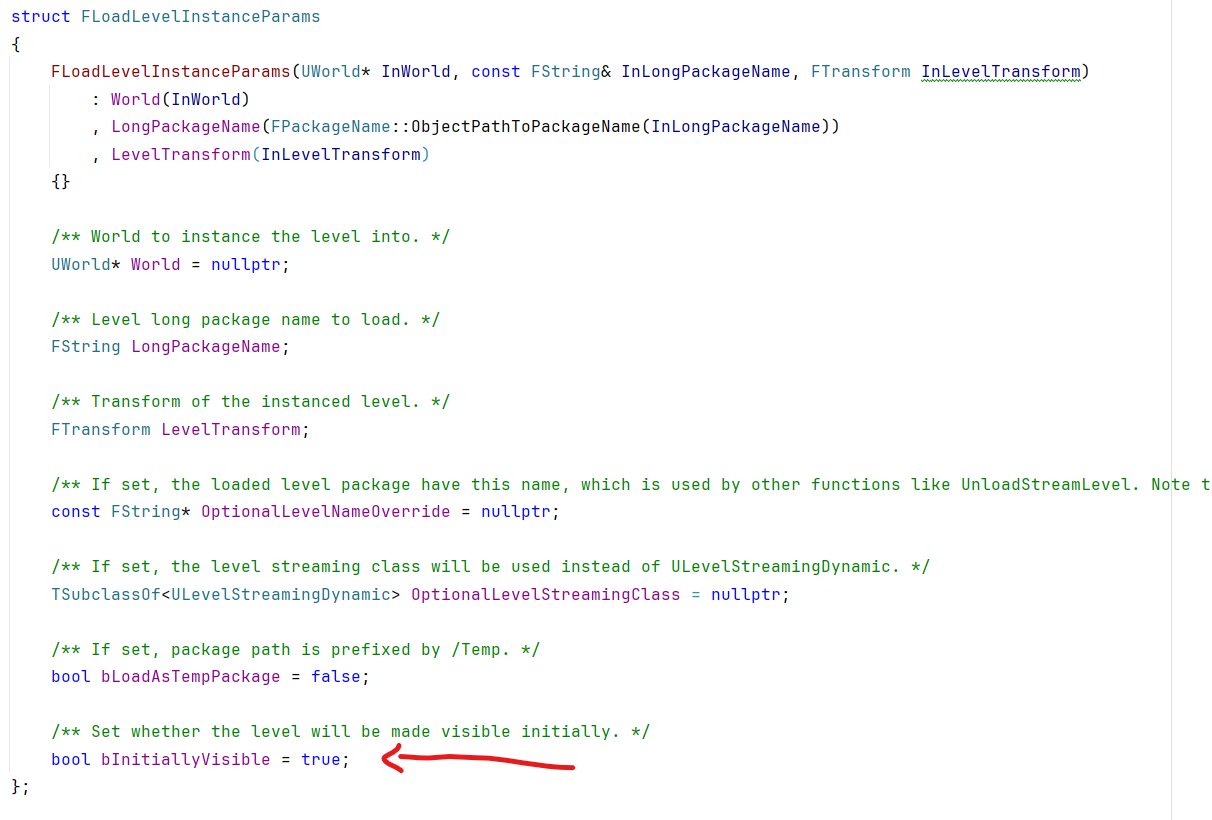The width and height of the screenshot is (1212, 820).
Task: Click UWorld in the constructor parameter list
Action: pos(331,72)
